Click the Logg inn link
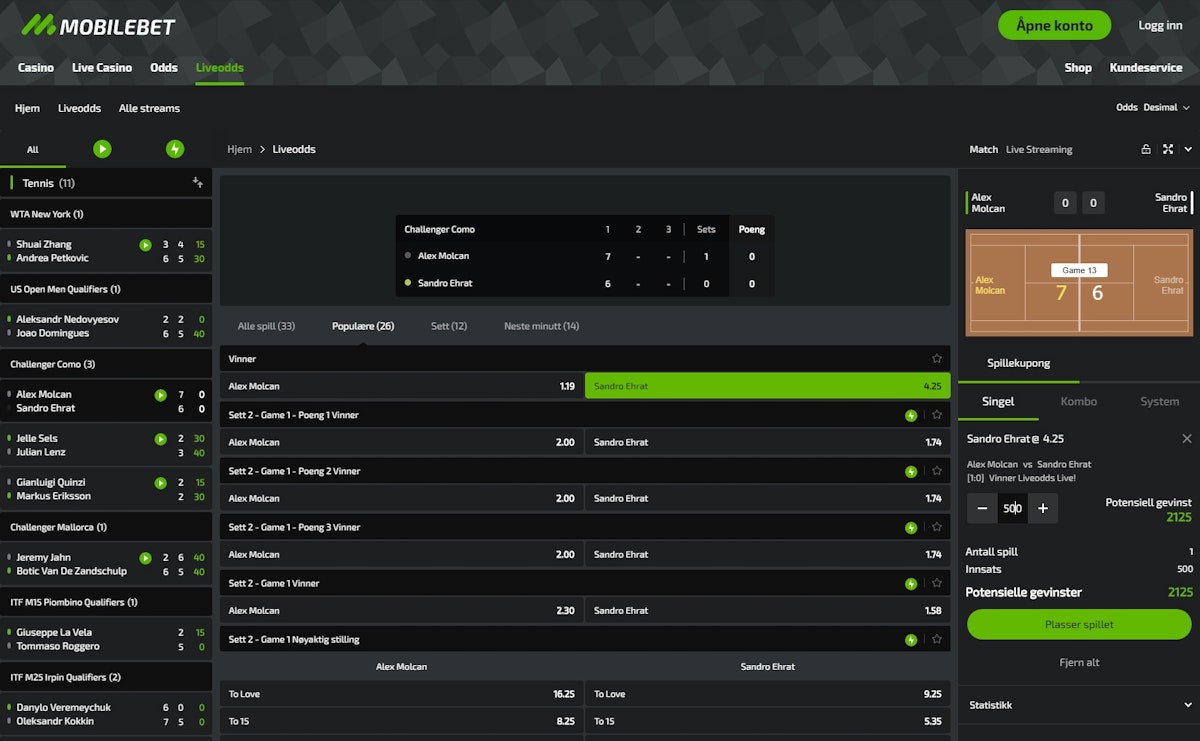Image resolution: width=1200 pixels, height=741 pixels. (1160, 25)
